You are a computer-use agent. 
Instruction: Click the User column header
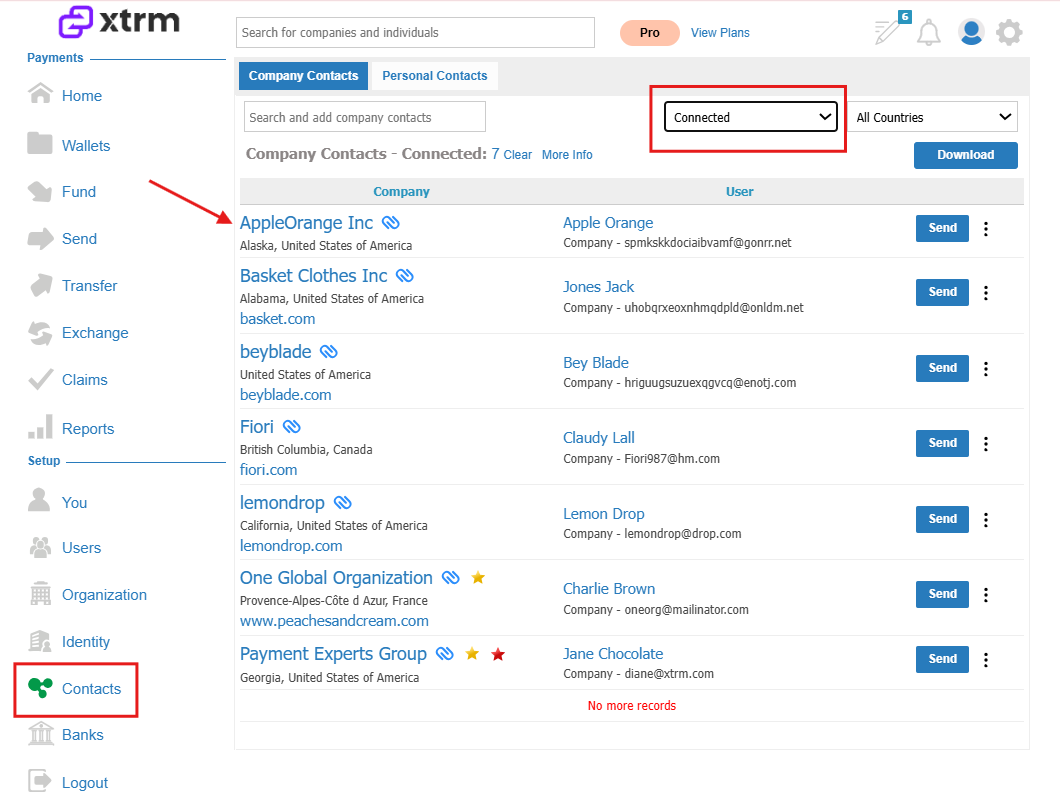coord(740,191)
